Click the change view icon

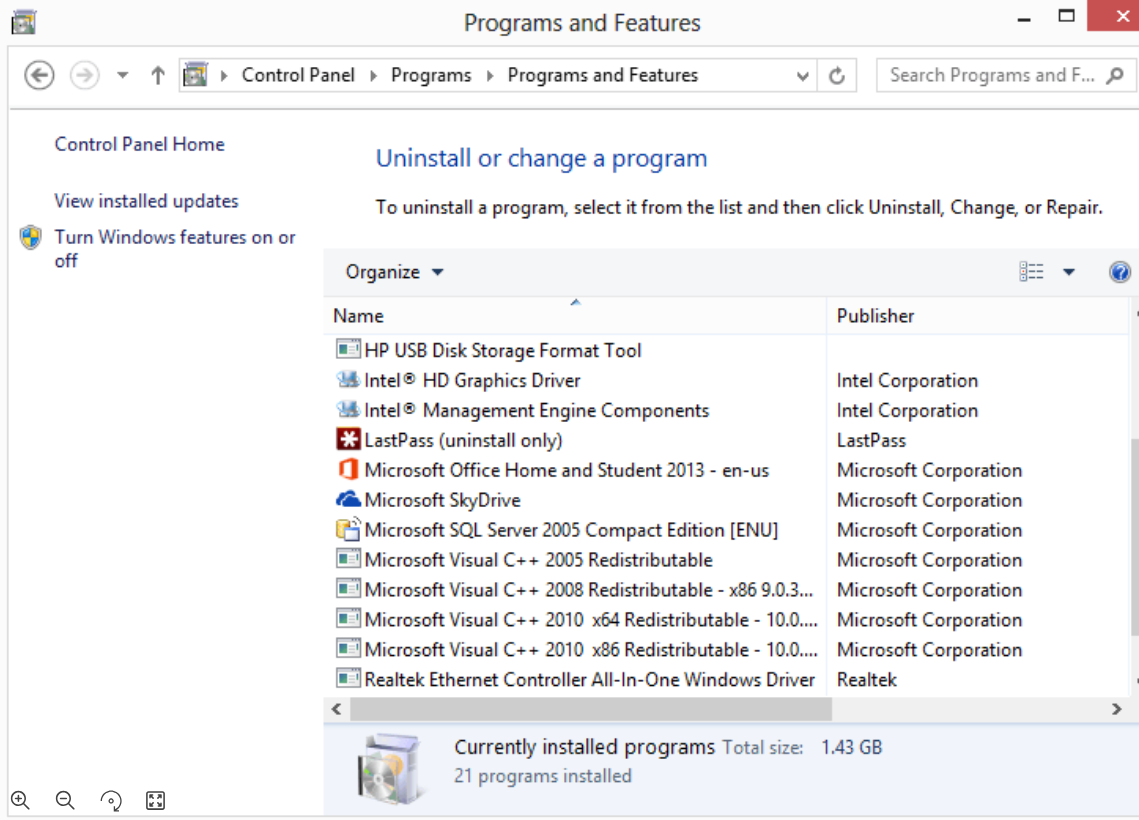point(1031,272)
